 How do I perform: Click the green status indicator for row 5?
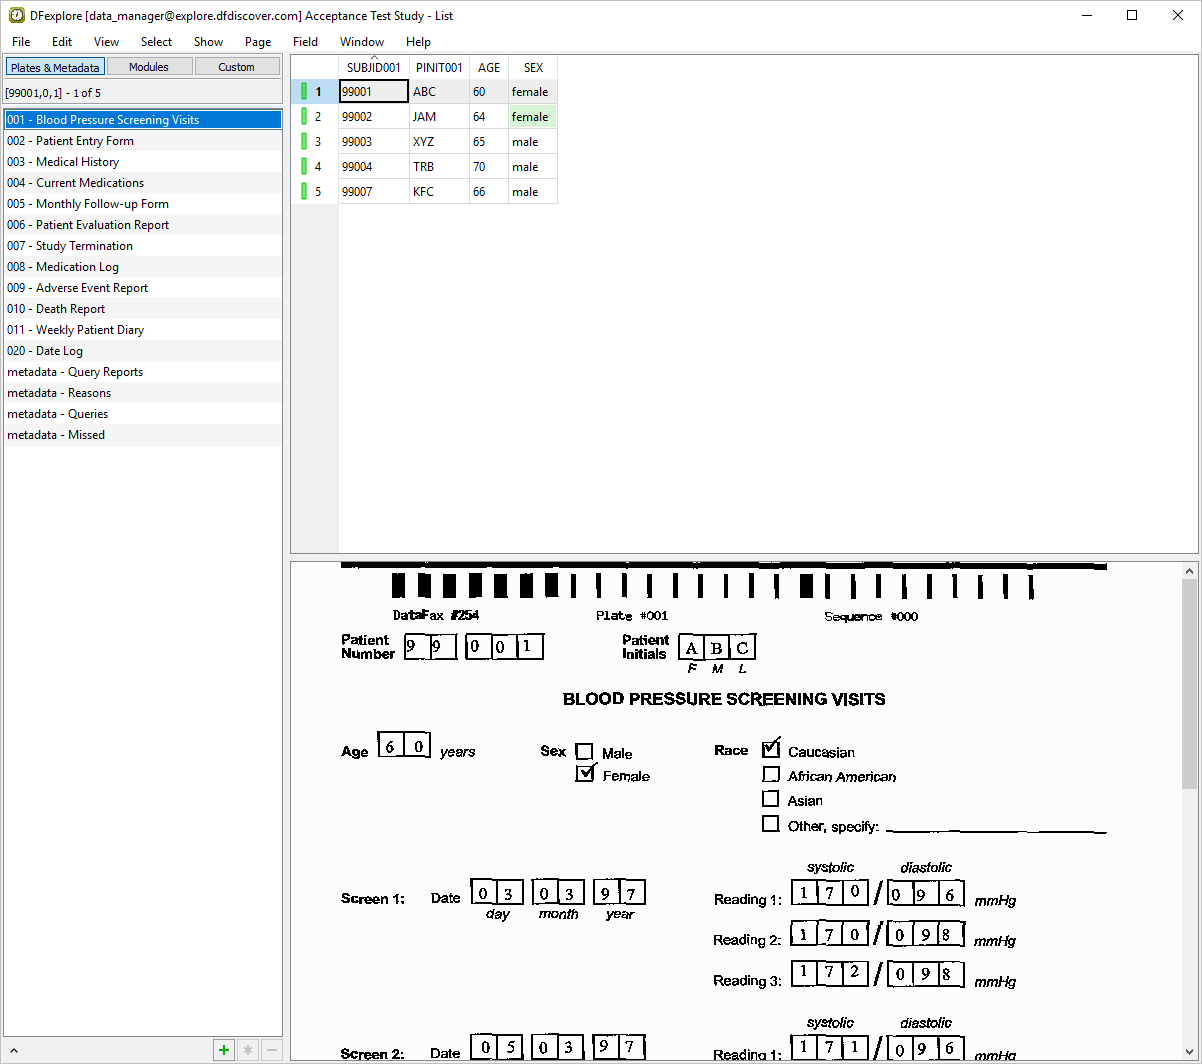click(304, 192)
